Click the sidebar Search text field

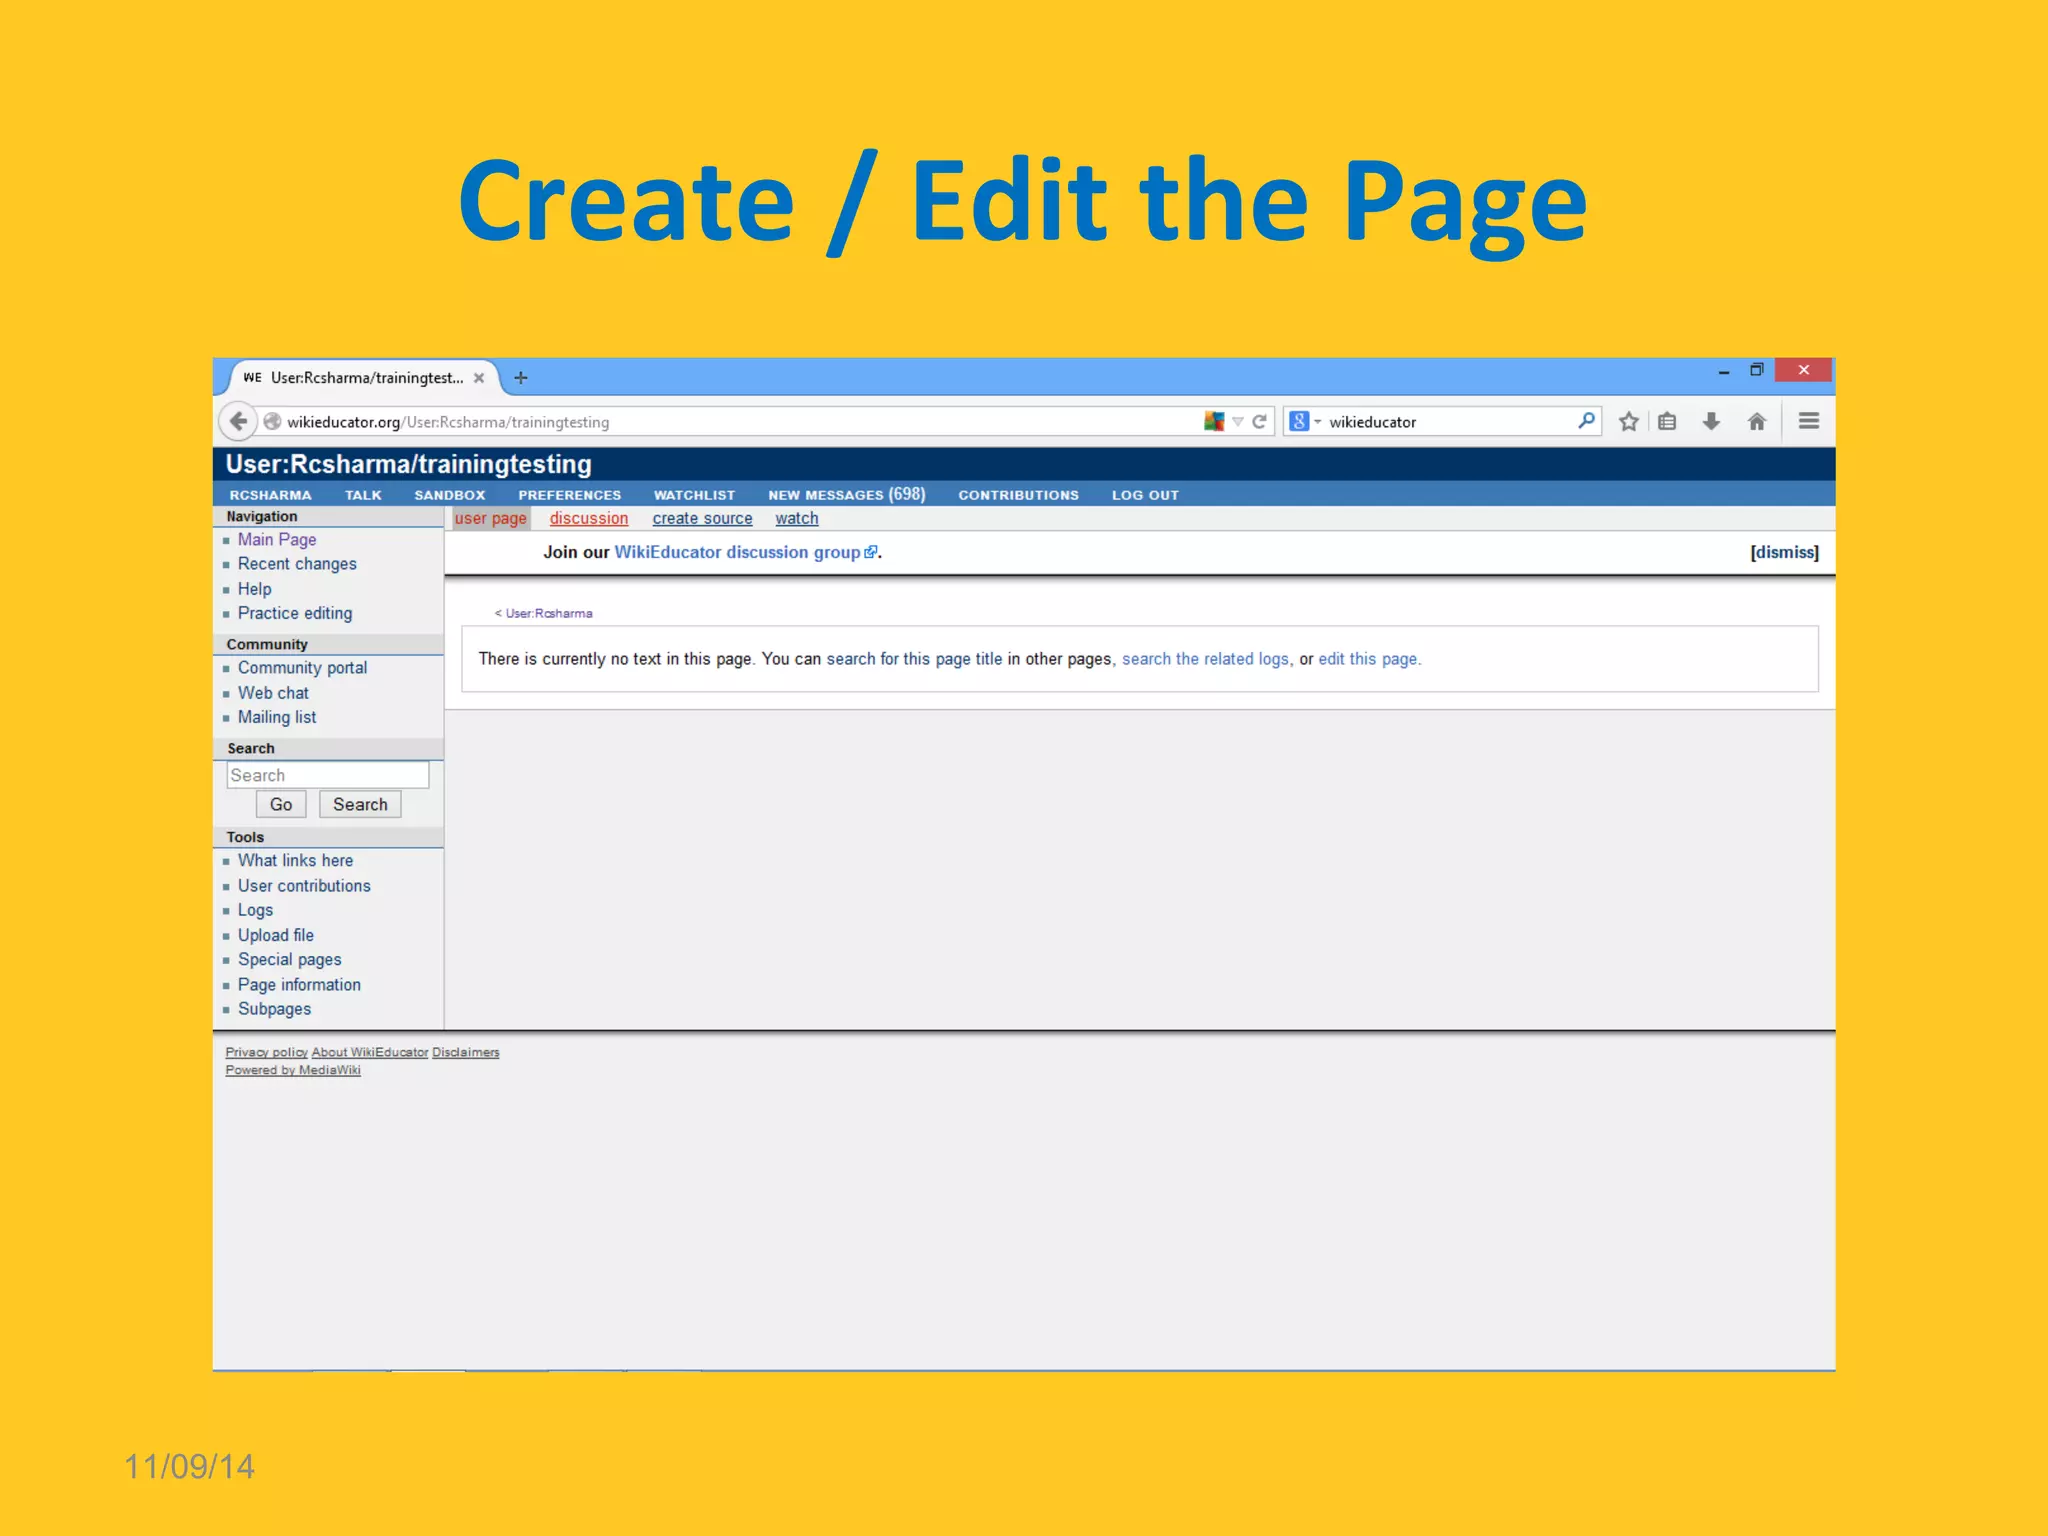327,775
